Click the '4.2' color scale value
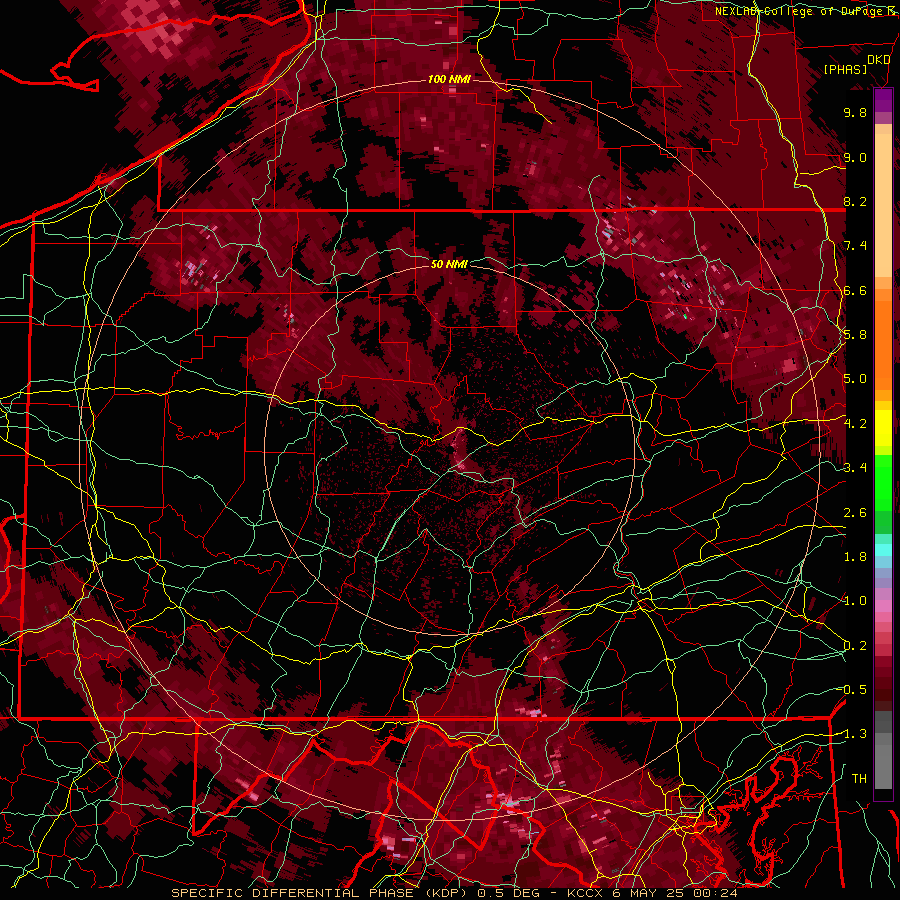 pos(855,424)
